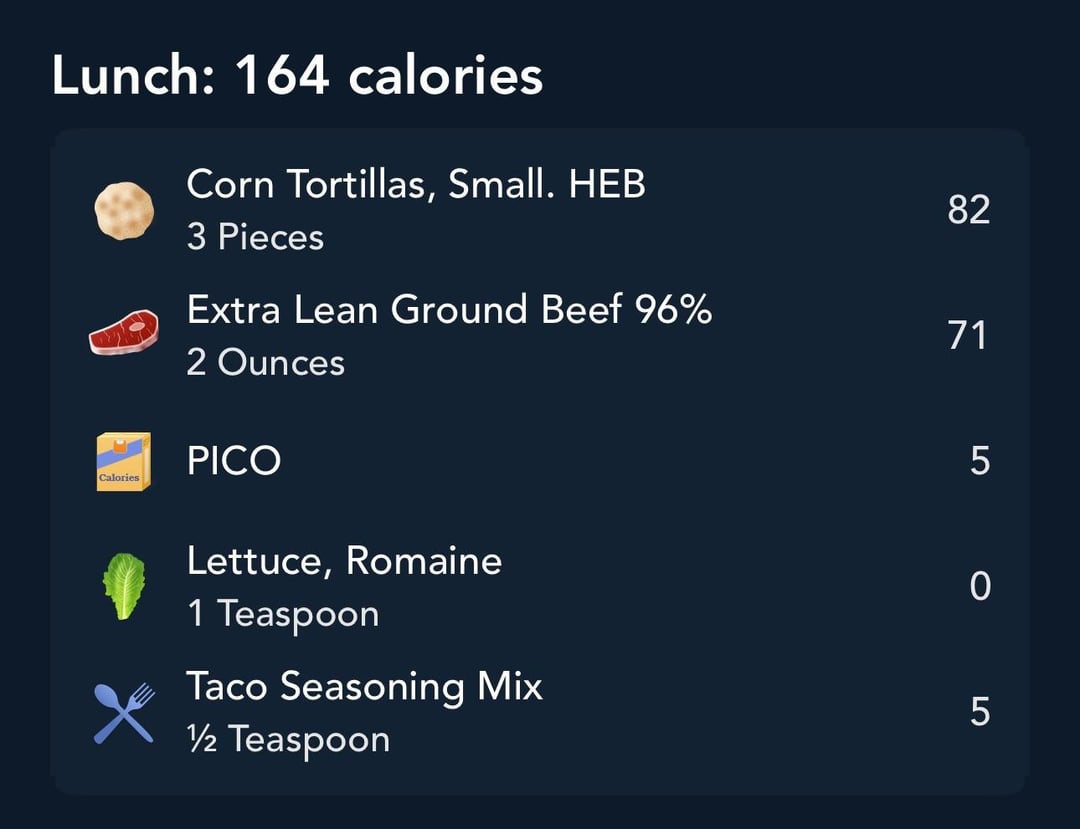Click the 0 calorie value for lettuce
The height and width of the screenshot is (829, 1080).
pos(980,587)
